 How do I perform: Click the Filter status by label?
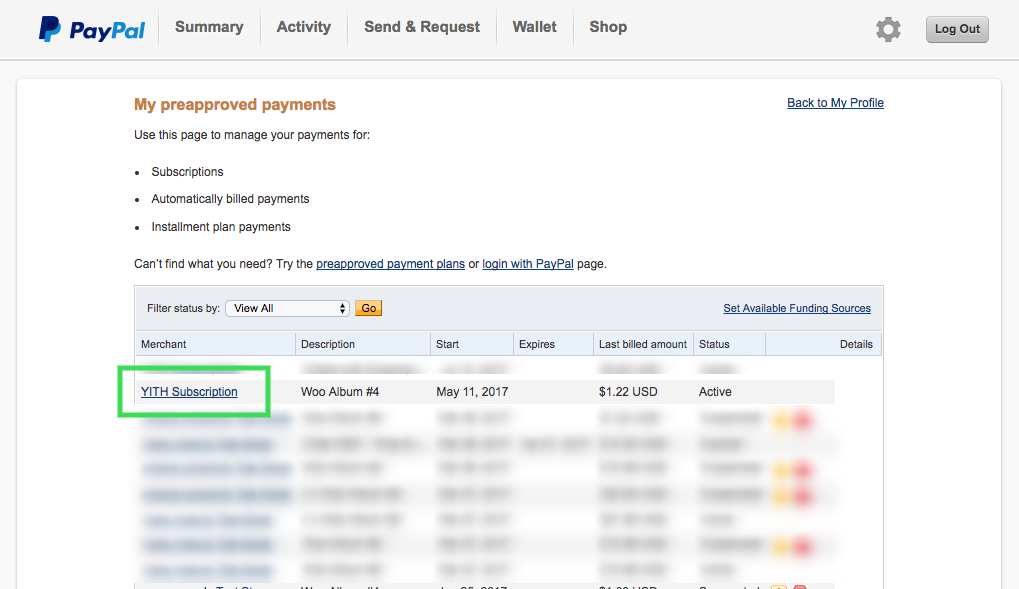[183, 308]
